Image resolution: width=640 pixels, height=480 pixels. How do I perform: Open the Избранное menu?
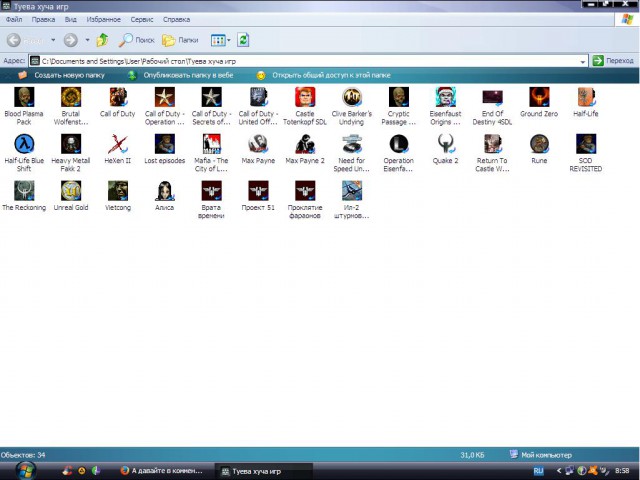pyautogui.click(x=104, y=20)
